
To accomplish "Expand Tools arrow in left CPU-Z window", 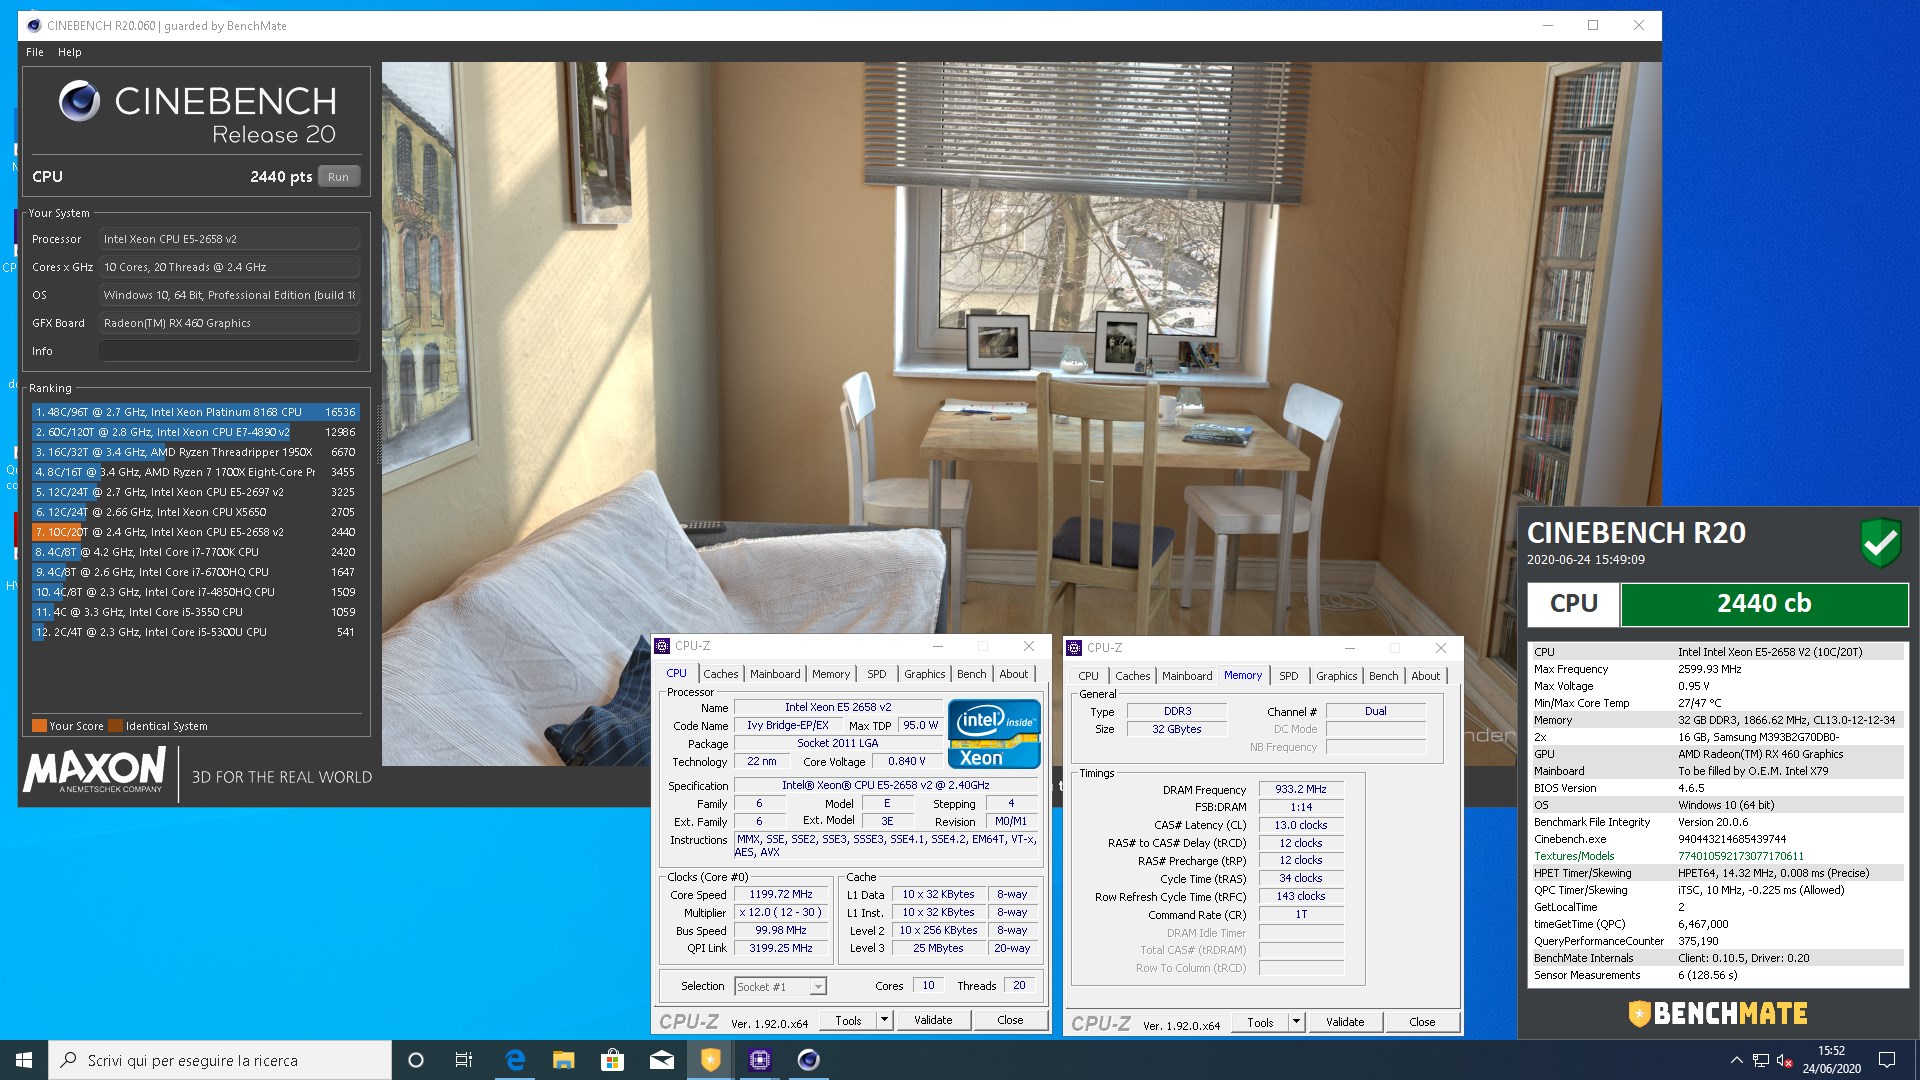I will (x=884, y=1020).
